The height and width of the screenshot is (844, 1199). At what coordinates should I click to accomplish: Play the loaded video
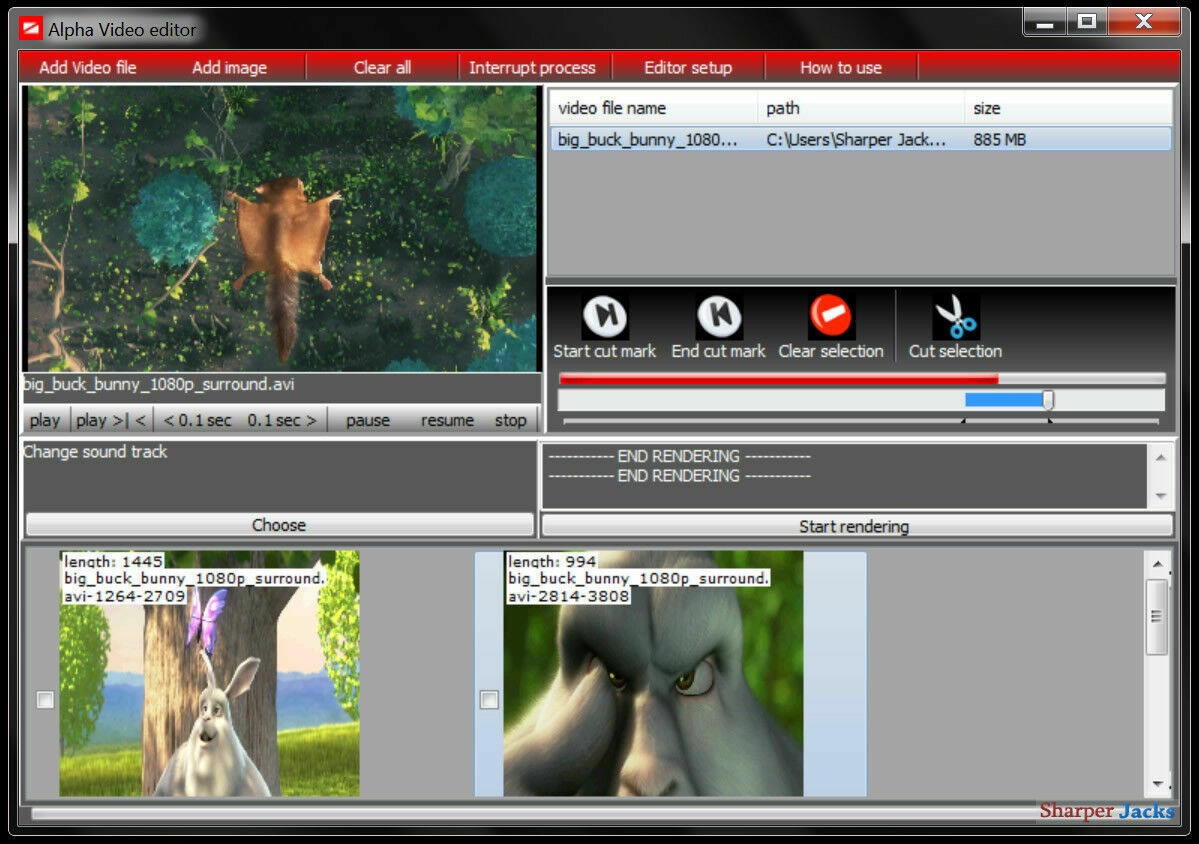pyautogui.click(x=45, y=420)
